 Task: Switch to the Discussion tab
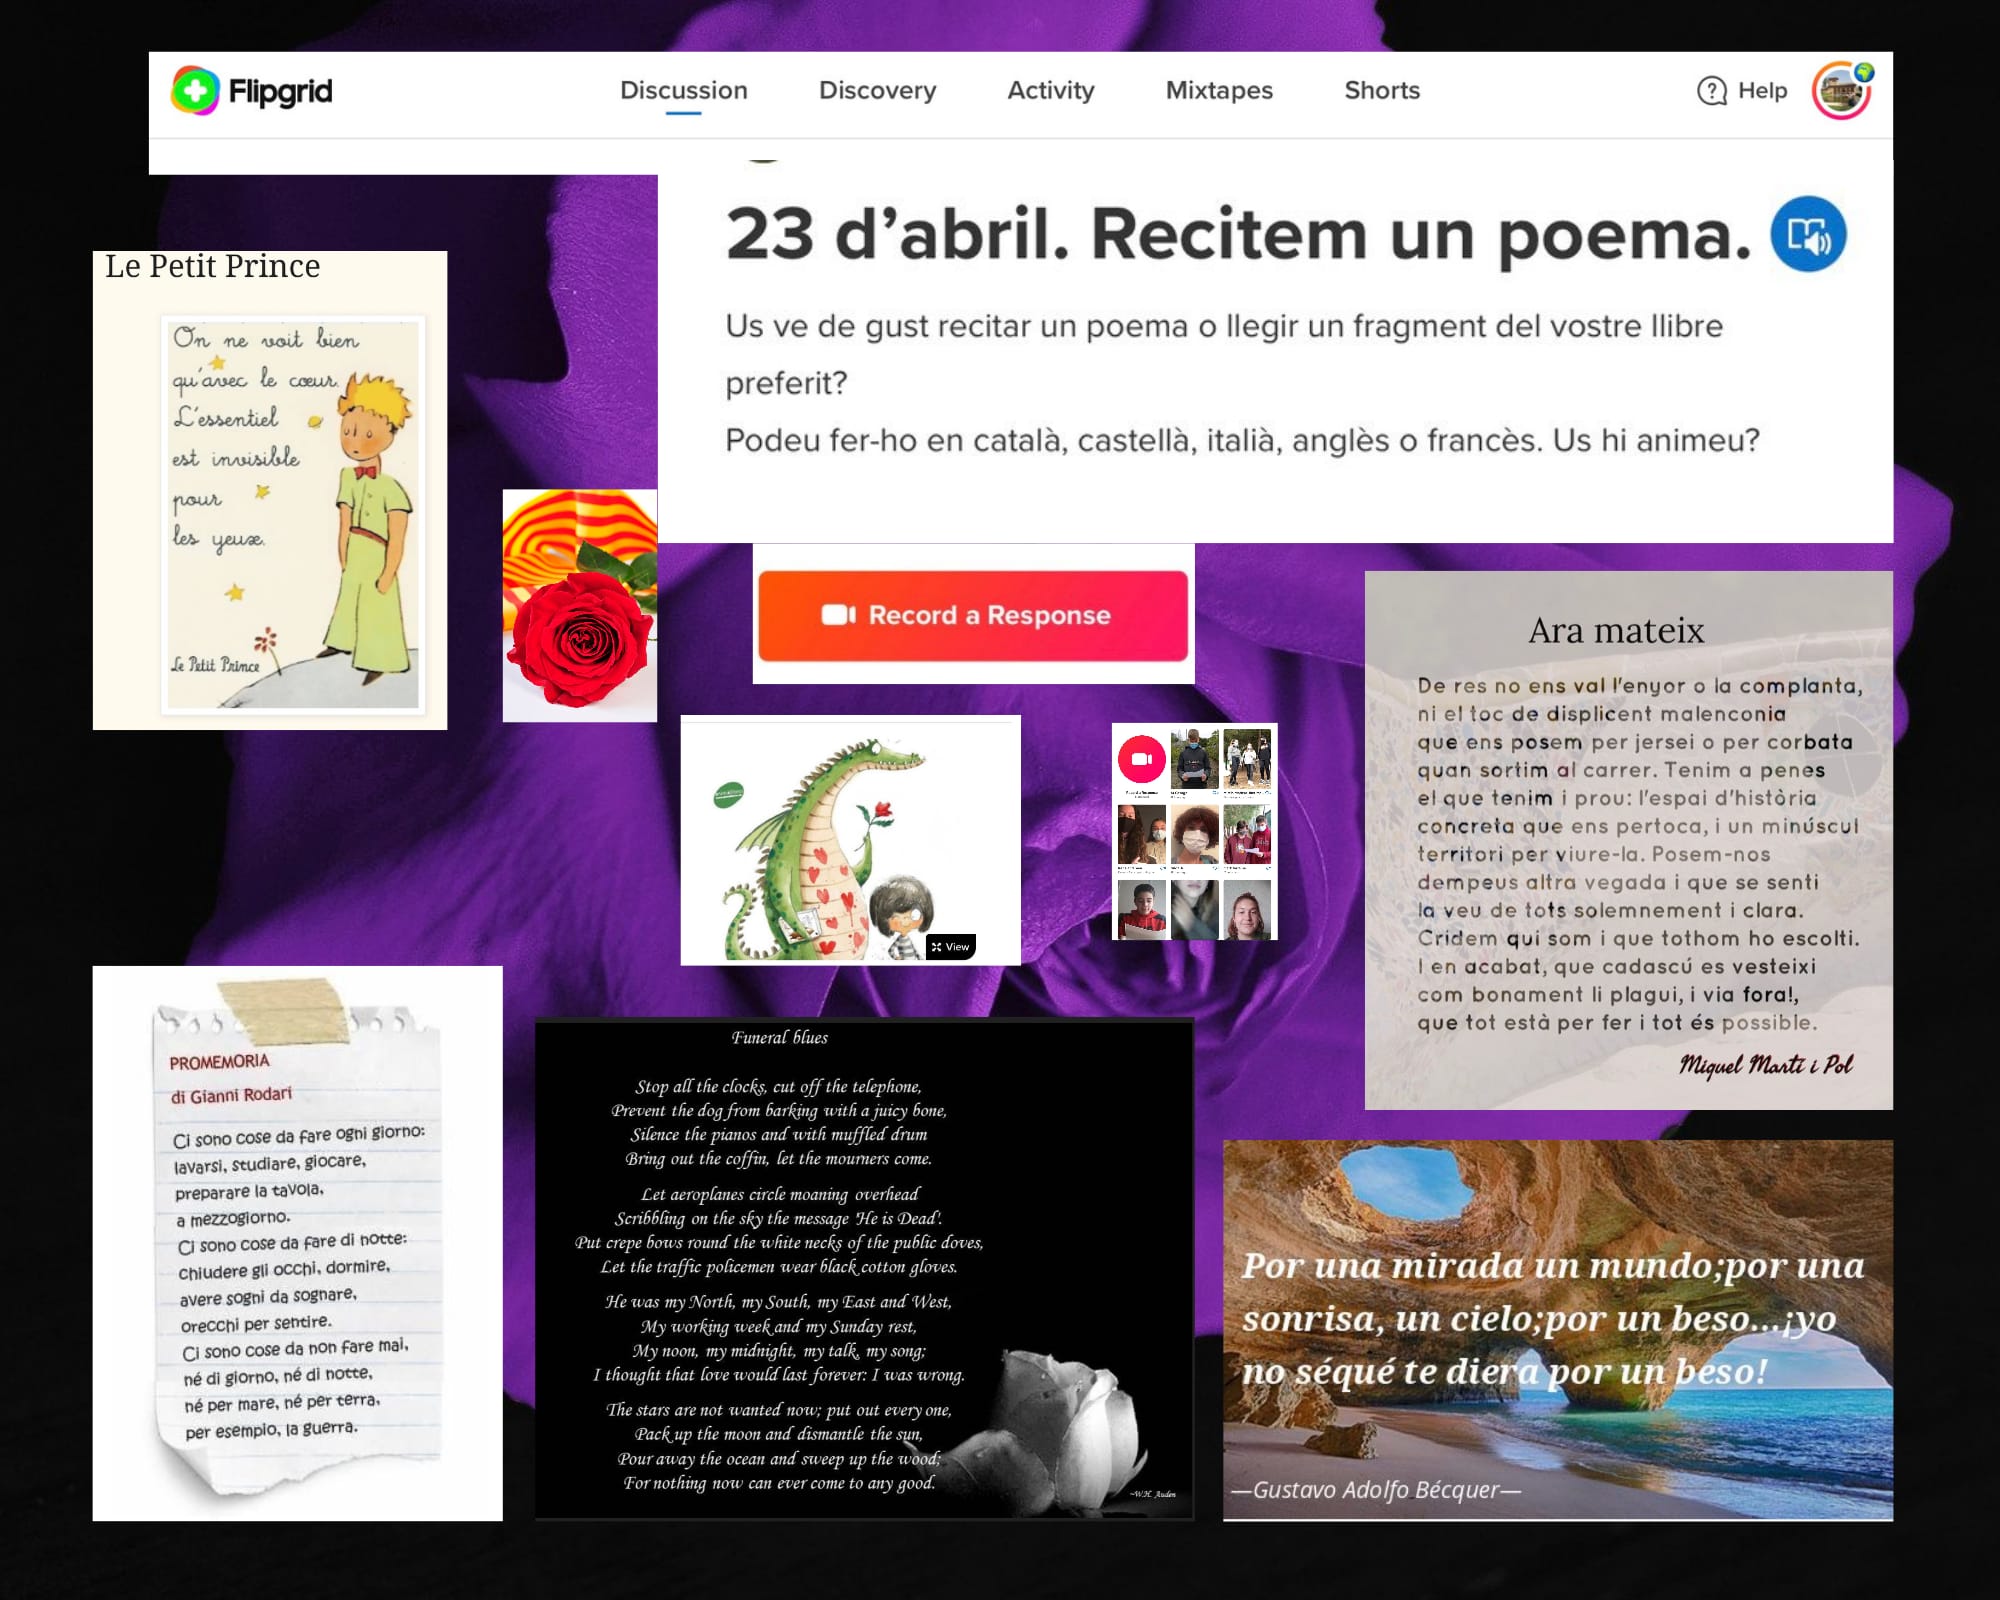(x=683, y=91)
